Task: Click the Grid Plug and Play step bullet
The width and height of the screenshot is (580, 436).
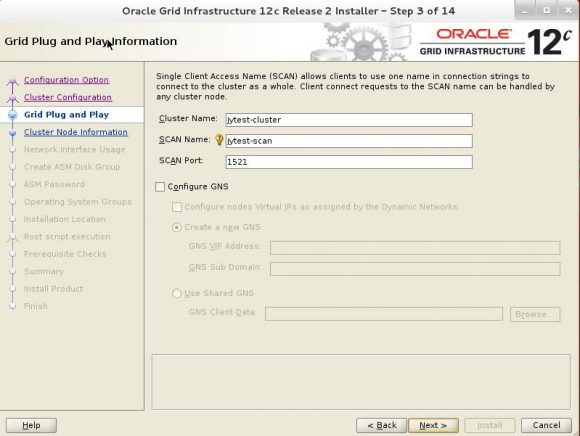Action: click(13, 115)
